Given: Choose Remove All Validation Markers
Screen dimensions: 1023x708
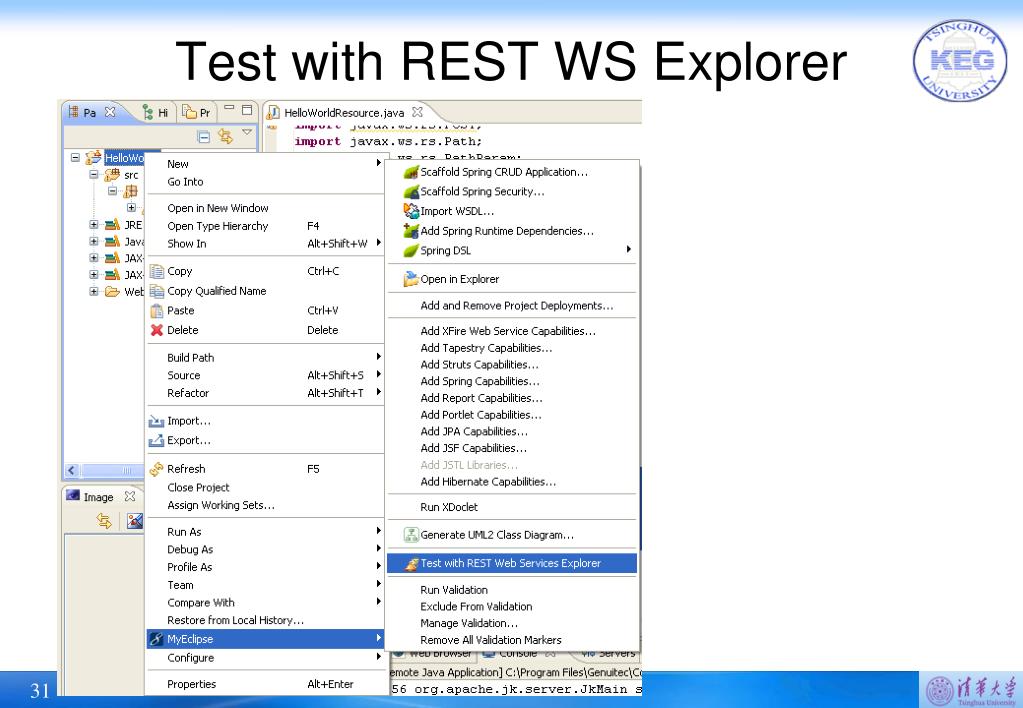Looking at the screenshot, I should [x=491, y=640].
